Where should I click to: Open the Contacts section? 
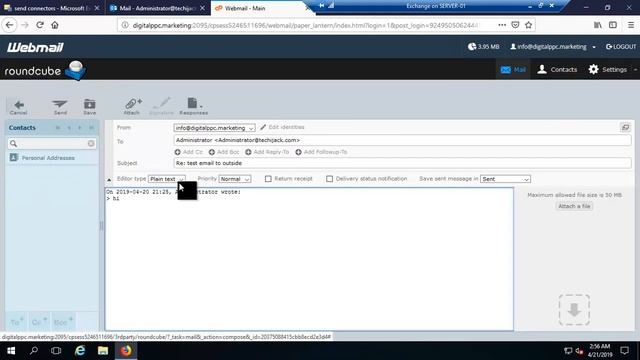557,69
